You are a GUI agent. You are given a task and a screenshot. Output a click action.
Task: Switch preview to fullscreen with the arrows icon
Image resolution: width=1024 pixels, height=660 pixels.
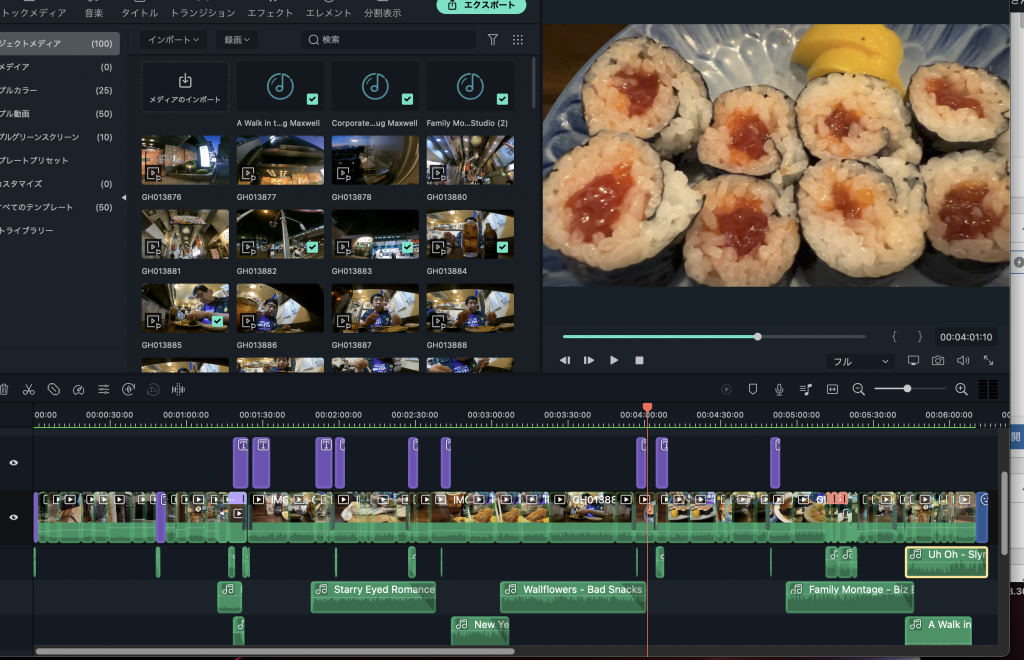click(988, 360)
